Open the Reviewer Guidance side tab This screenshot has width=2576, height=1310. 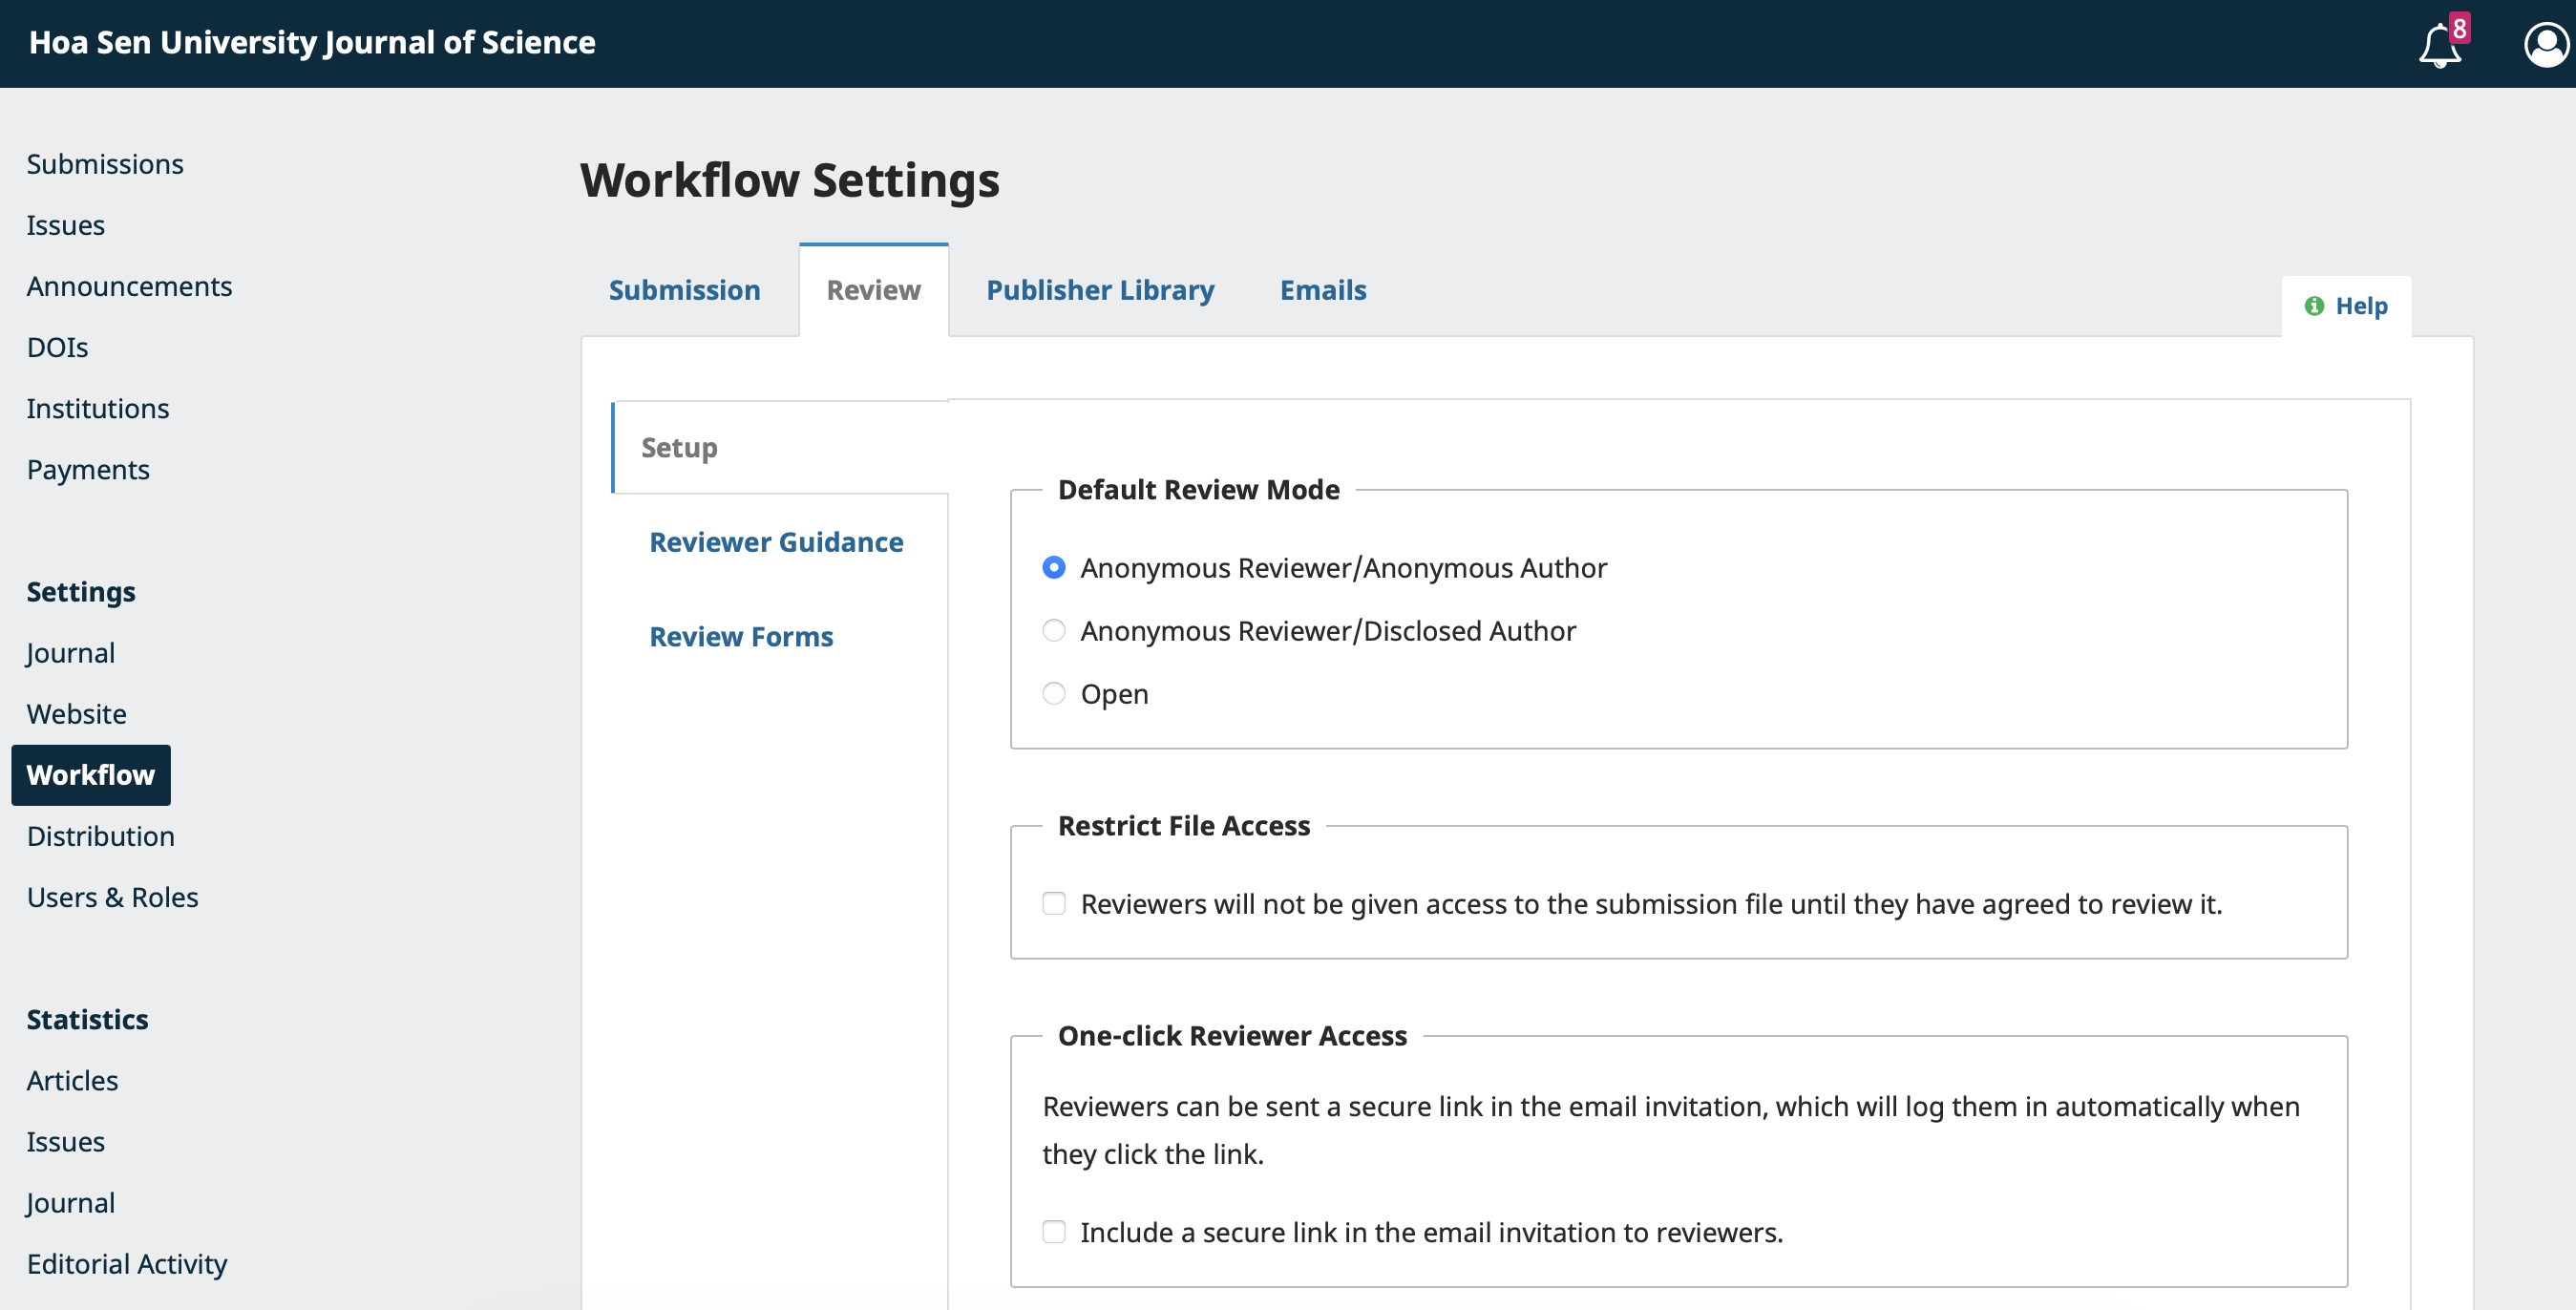pos(776,542)
